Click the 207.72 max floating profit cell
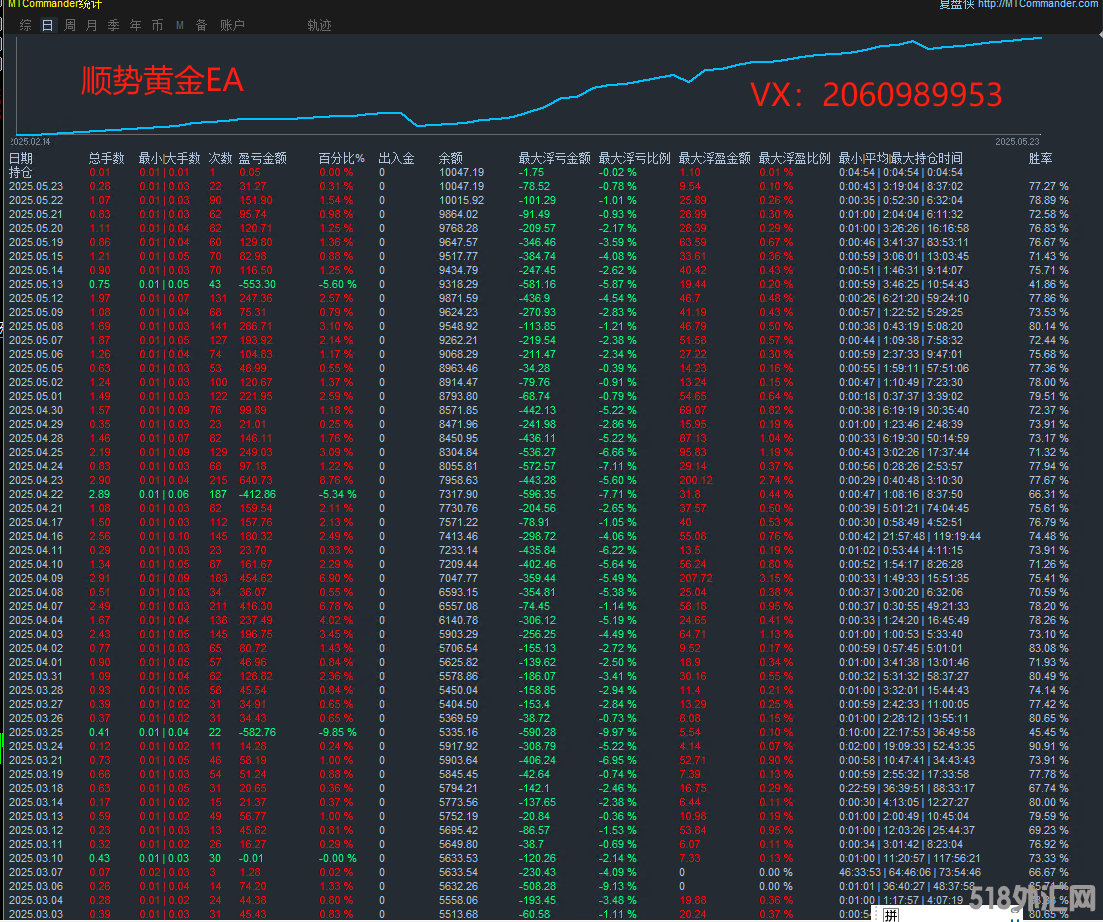 (x=696, y=578)
